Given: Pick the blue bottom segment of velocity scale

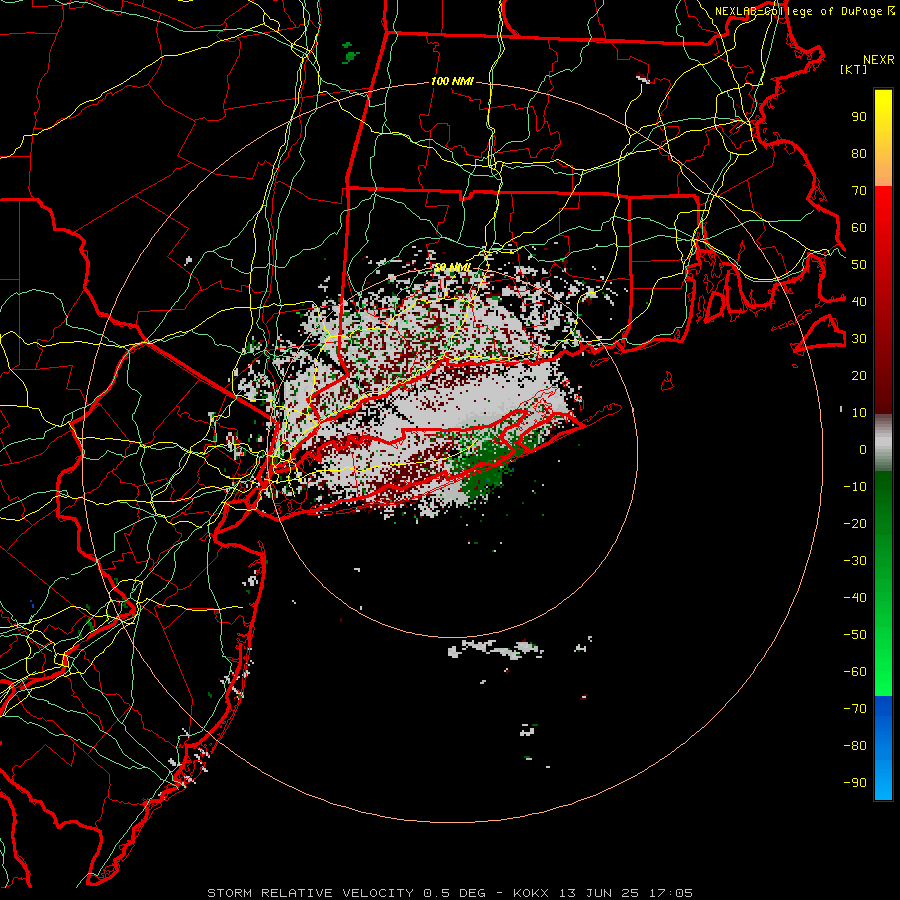Looking at the screenshot, I should point(883,748).
